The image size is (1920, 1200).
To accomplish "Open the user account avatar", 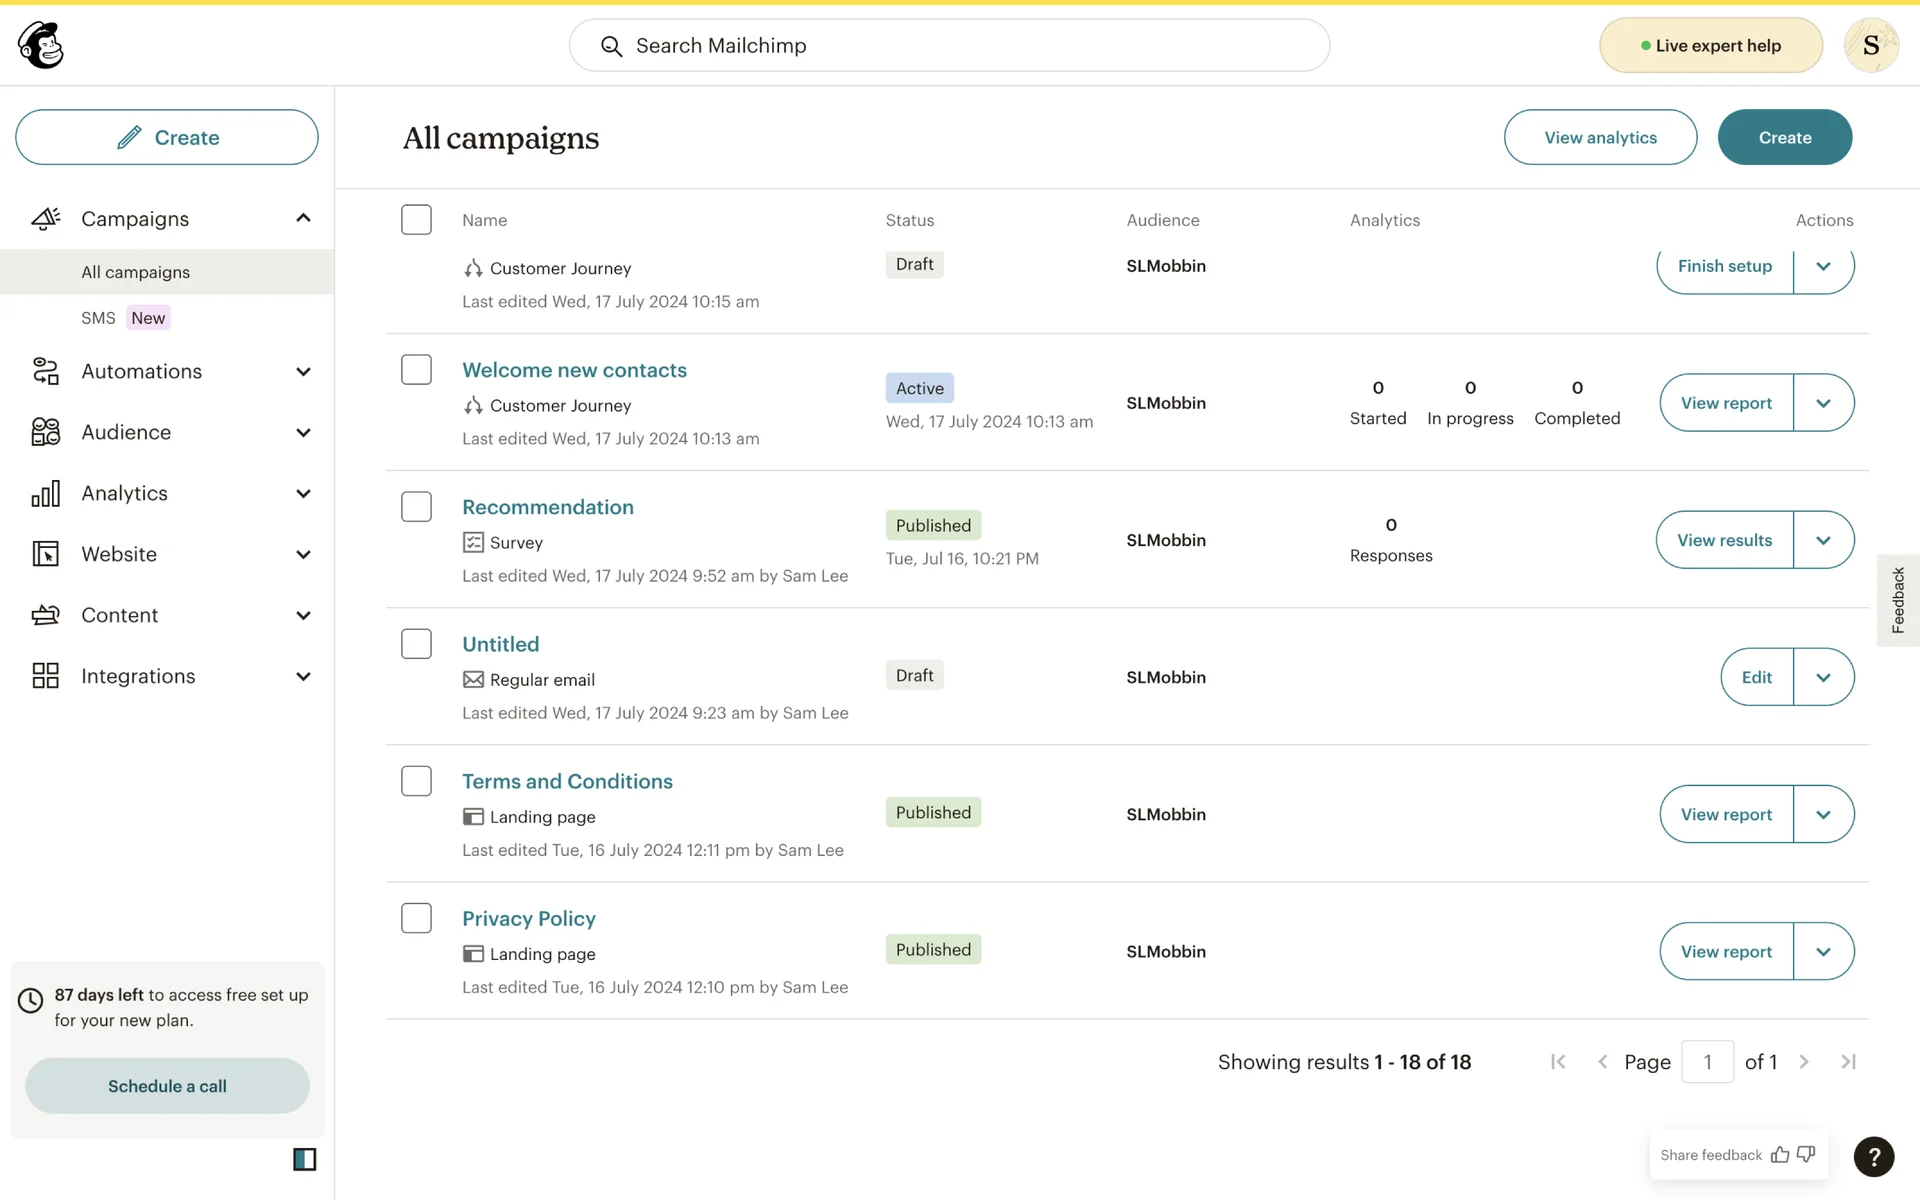I will tap(1870, 45).
